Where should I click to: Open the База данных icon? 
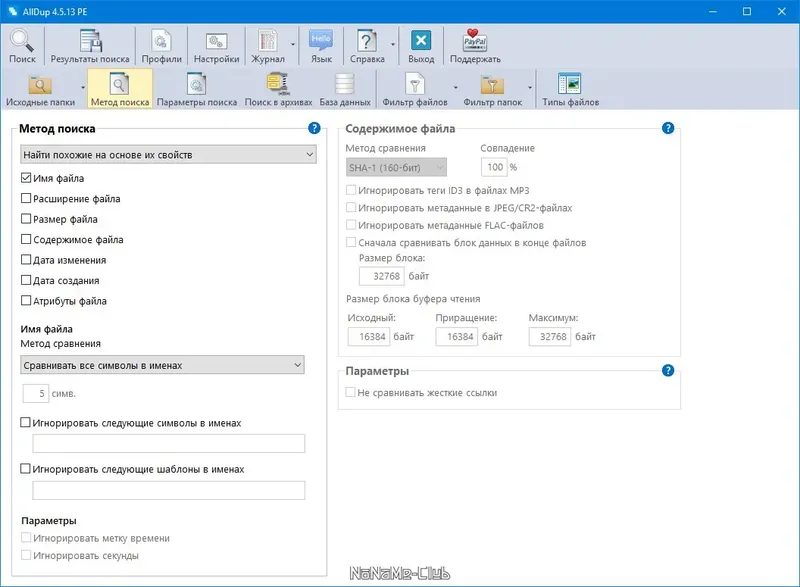pyautogui.click(x=344, y=84)
